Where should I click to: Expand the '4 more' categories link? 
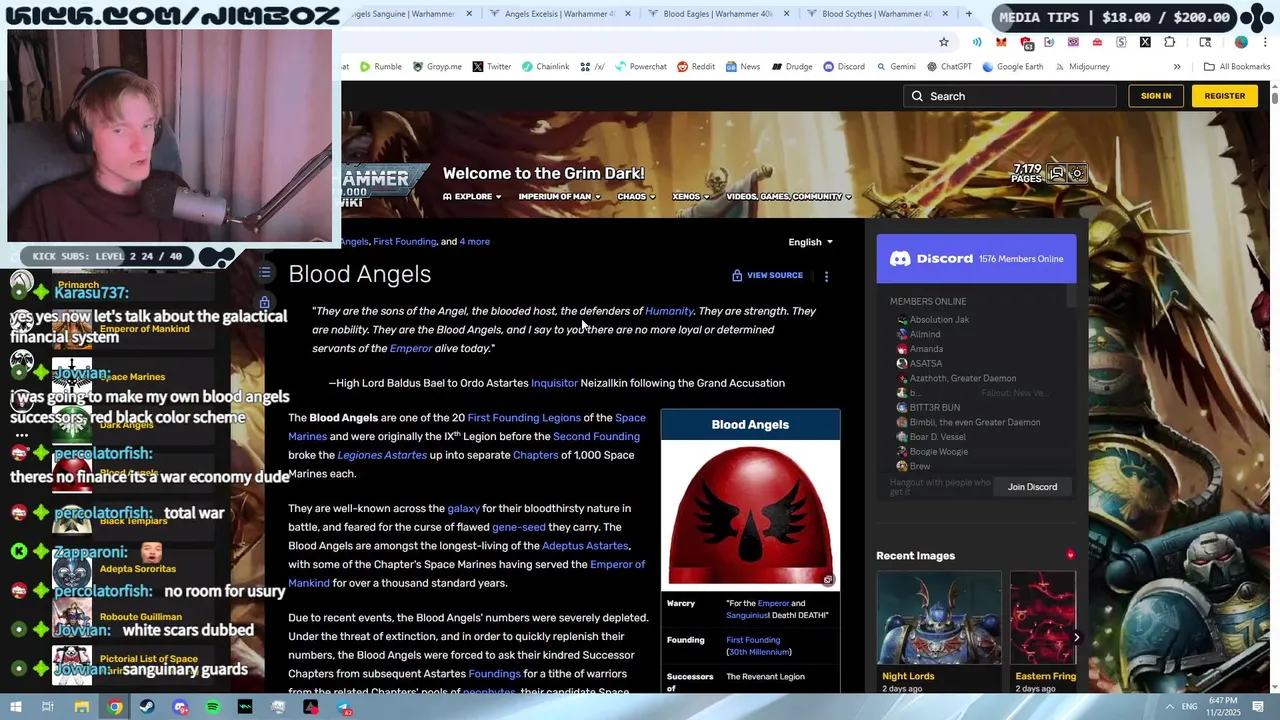pos(474,242)
